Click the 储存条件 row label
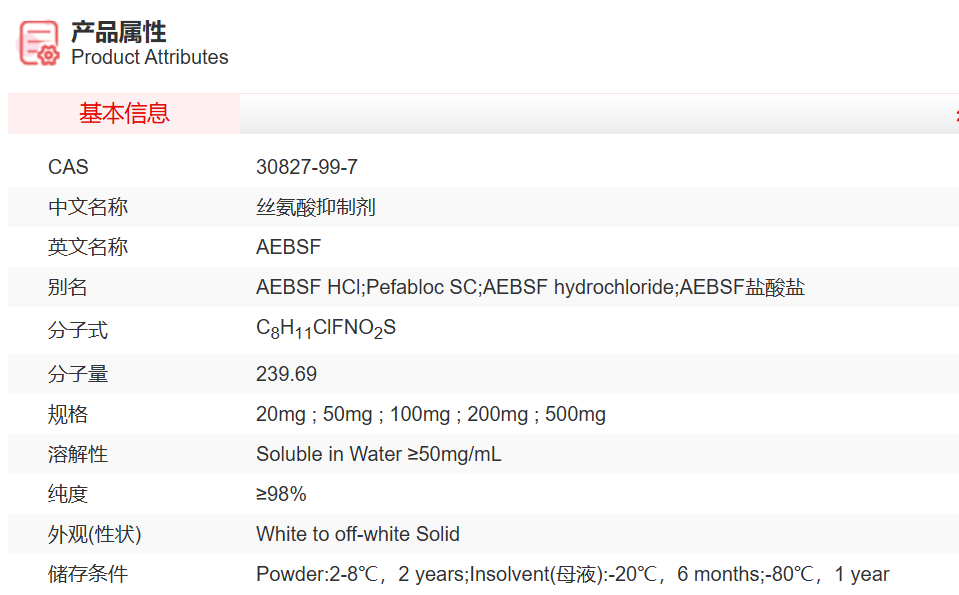This screenshot has height=595, width=959. click(x=88, y=574)
